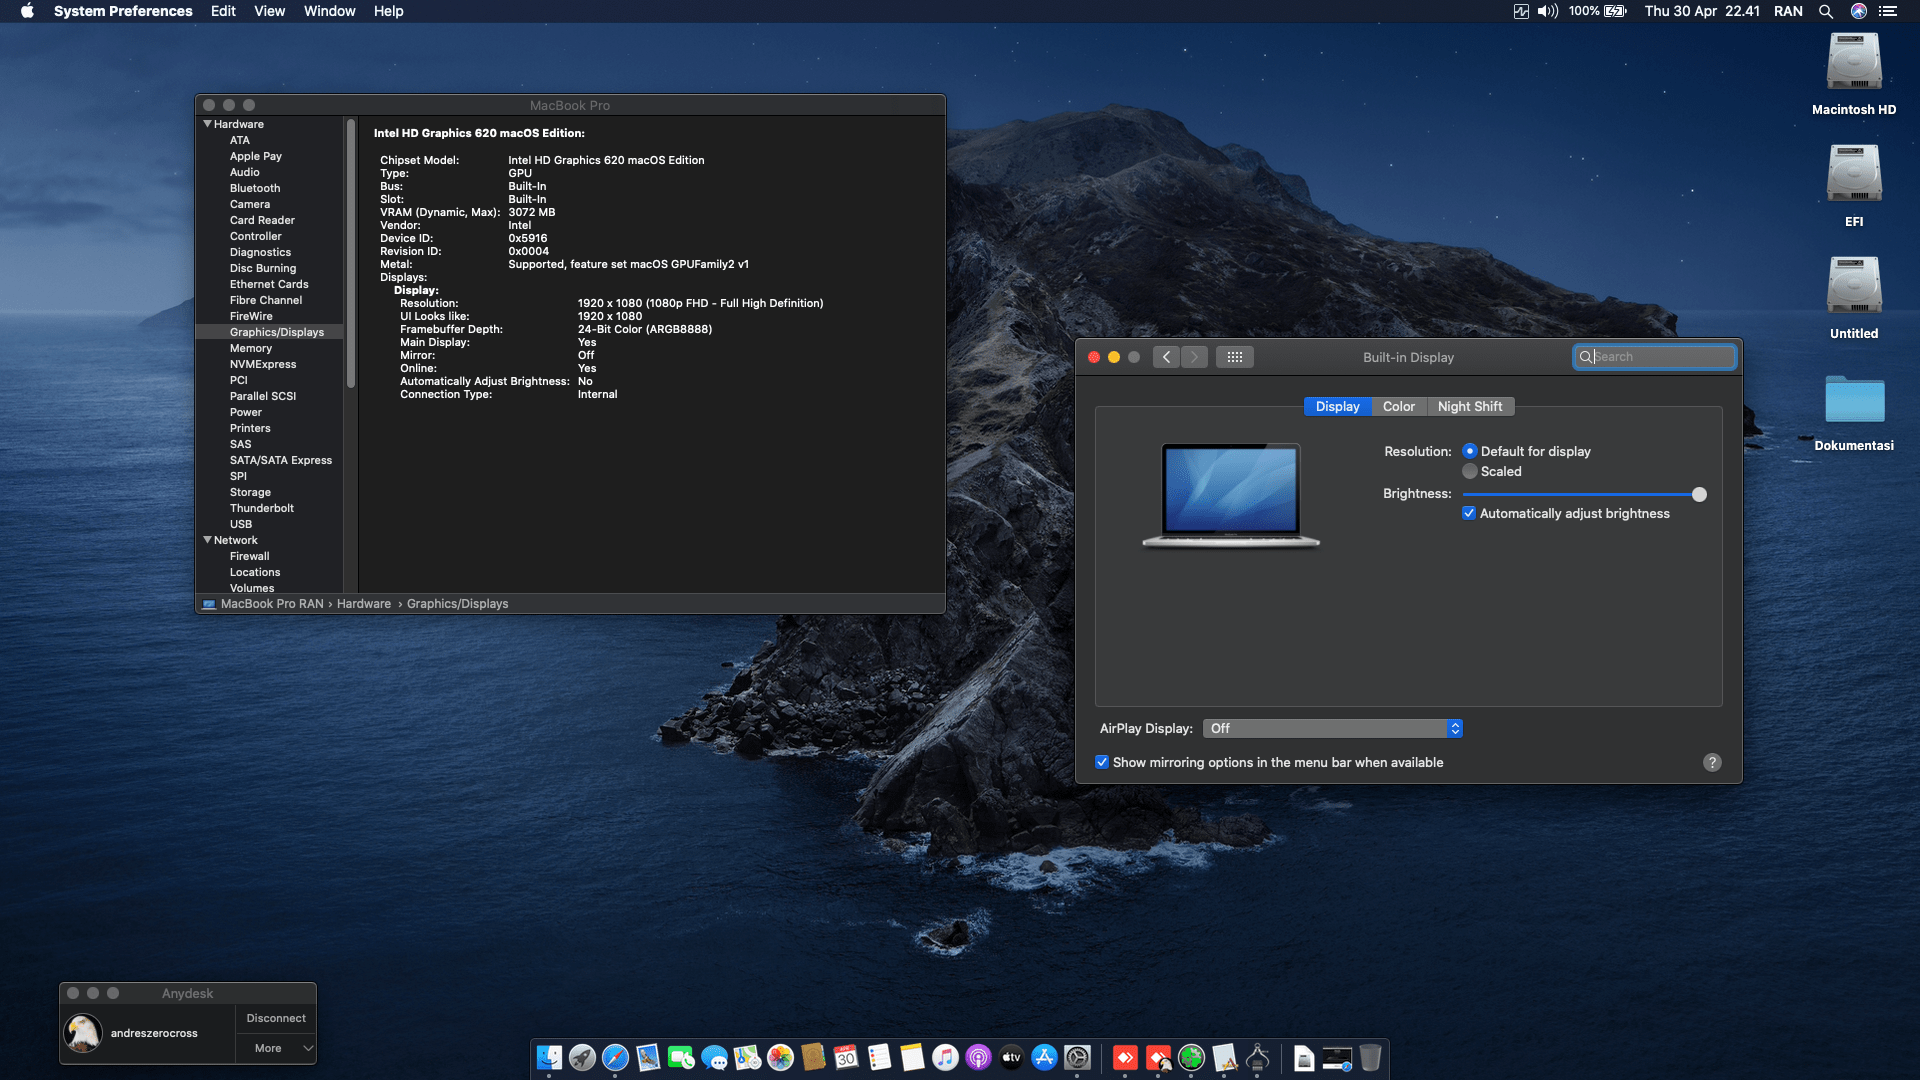Open Photos from the dock
Image resolution: width=1920 pixels, height=1080 pixels.
point(780,1057)
